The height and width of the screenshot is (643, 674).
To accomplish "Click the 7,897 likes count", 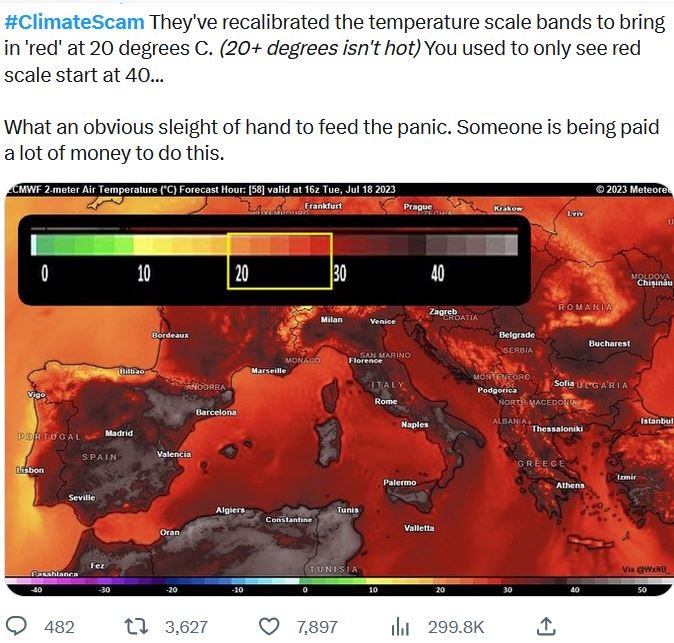I will point(317,627).
